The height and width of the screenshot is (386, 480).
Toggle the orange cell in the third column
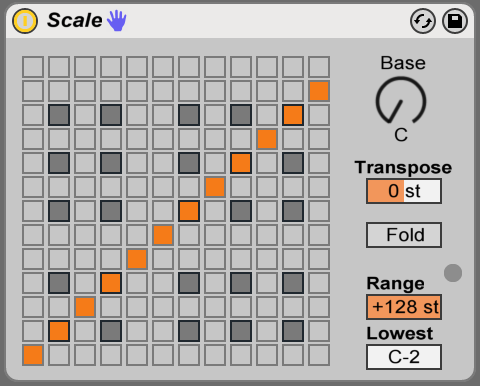pyautogui.click(x=85, y=307)
